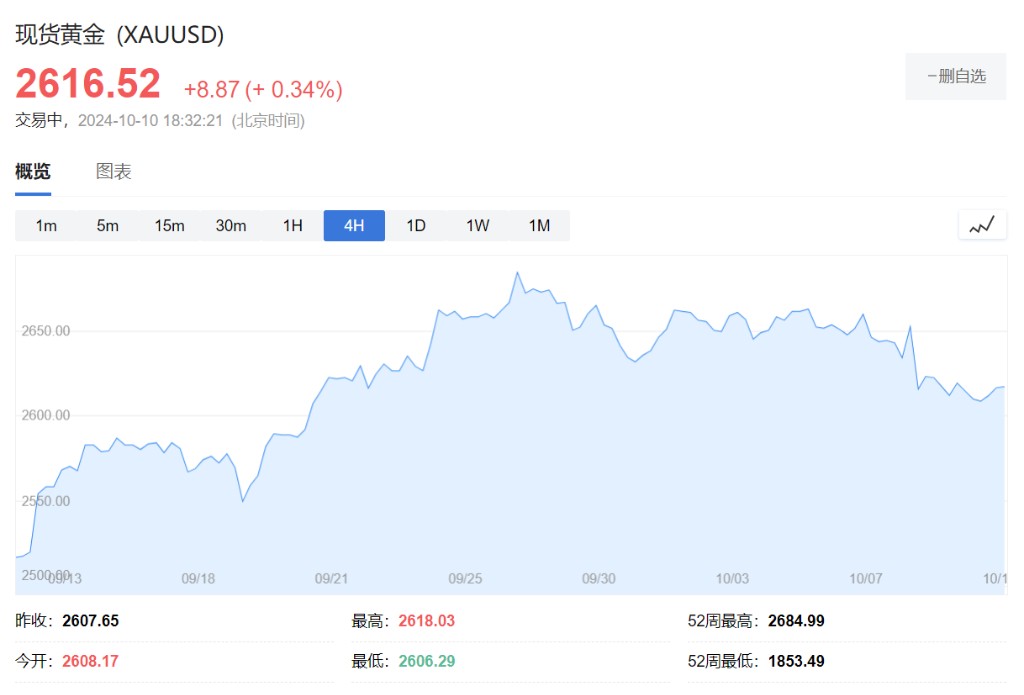Click the 52周最高 value 2684.99
Screen dimensions: 1024x695
[796, 621]
